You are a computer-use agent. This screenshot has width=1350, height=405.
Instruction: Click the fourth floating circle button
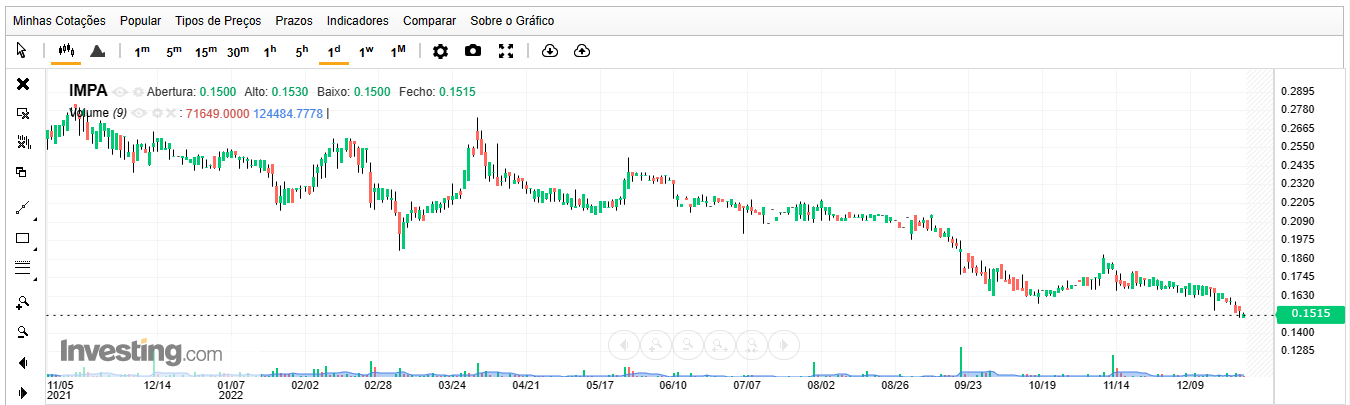click(x=719, y=345)
